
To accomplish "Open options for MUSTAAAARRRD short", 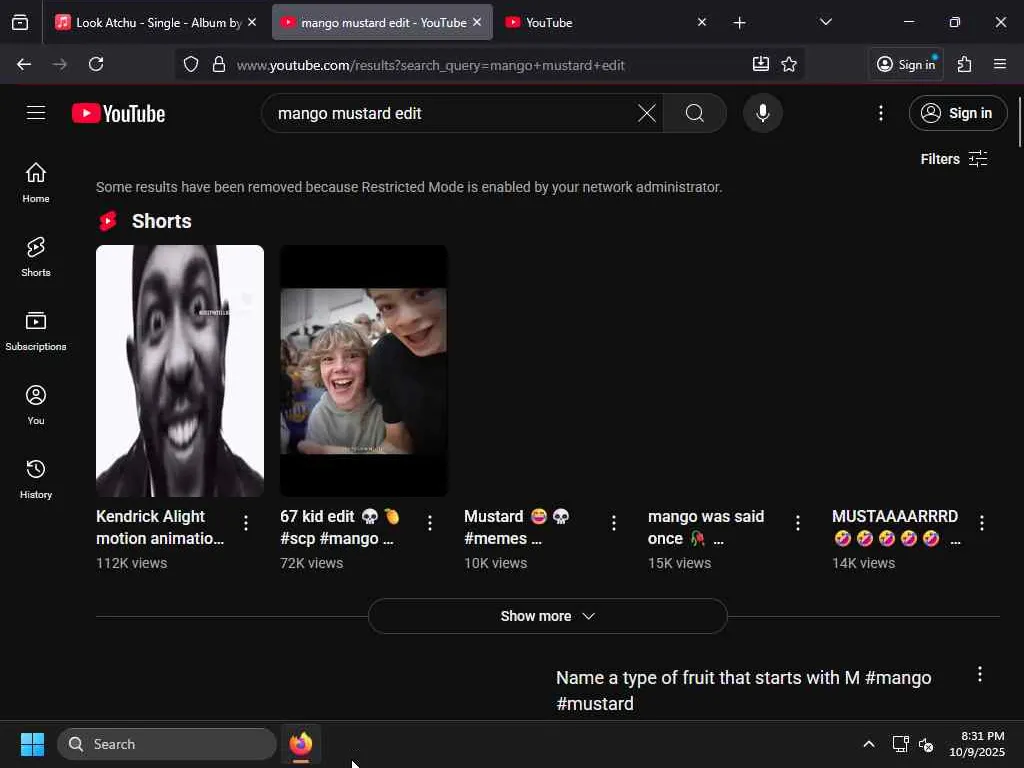I will [982, 522].
